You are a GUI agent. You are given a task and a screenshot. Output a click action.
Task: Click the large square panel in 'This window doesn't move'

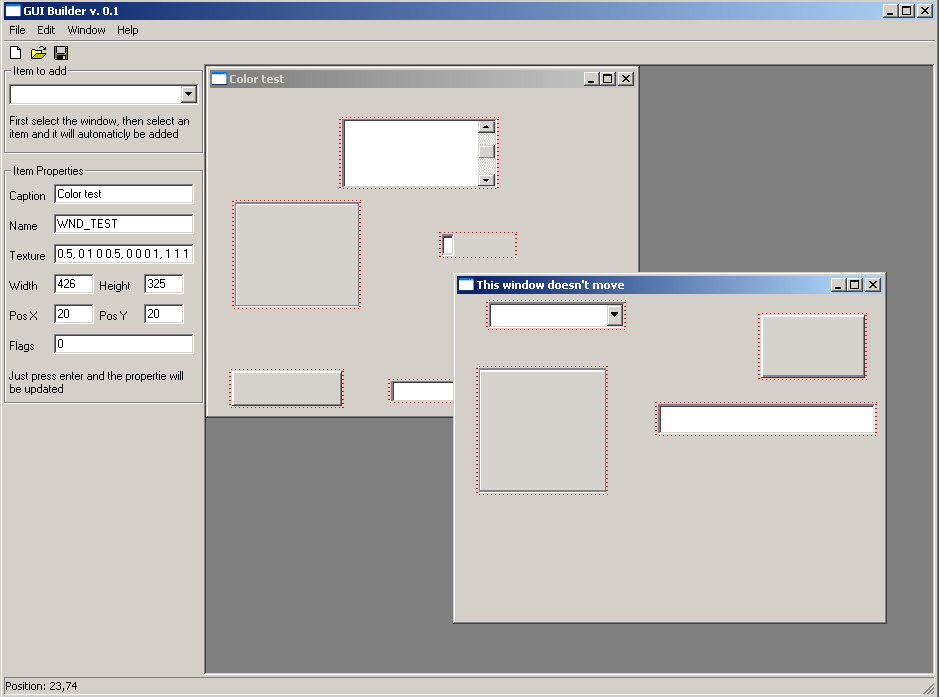tap(543, 430)
